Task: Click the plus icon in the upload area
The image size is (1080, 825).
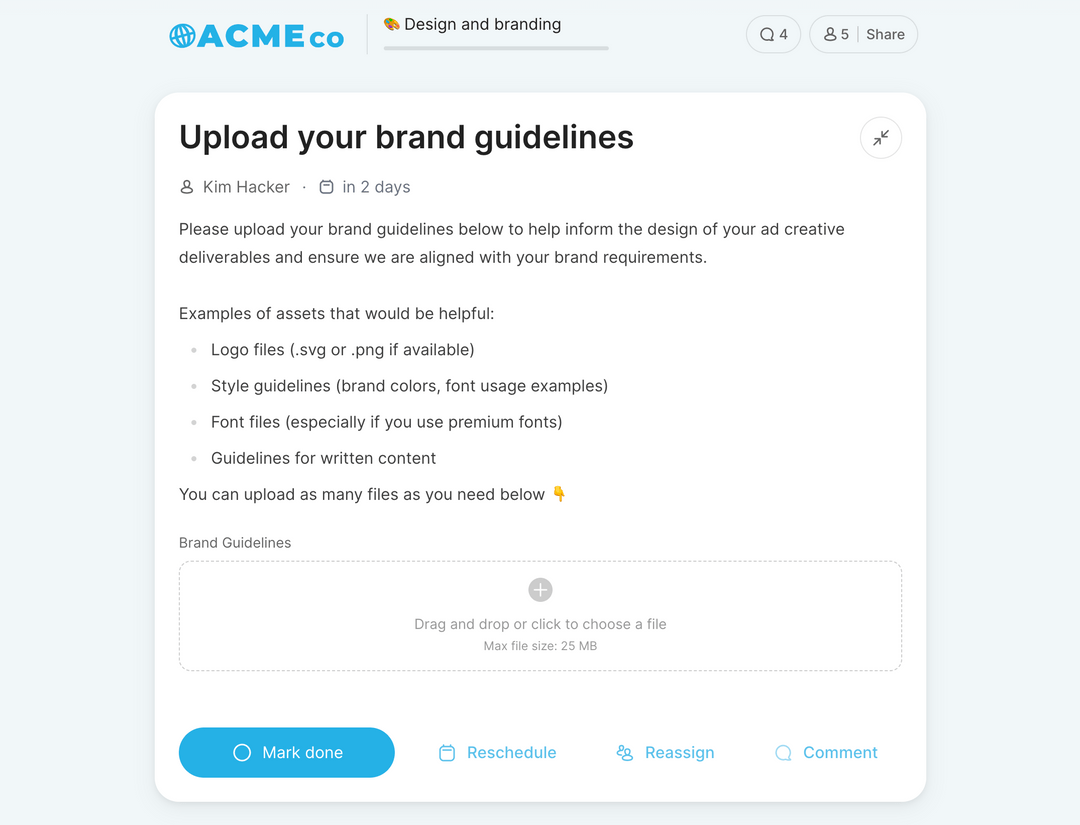Action: 540,590
